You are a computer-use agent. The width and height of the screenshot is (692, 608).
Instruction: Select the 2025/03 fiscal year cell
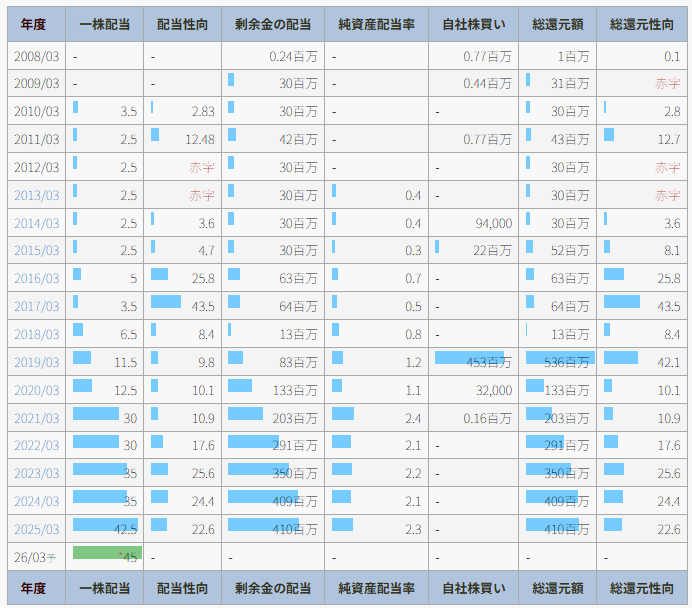pyautogui.click(x=36, y=529)
